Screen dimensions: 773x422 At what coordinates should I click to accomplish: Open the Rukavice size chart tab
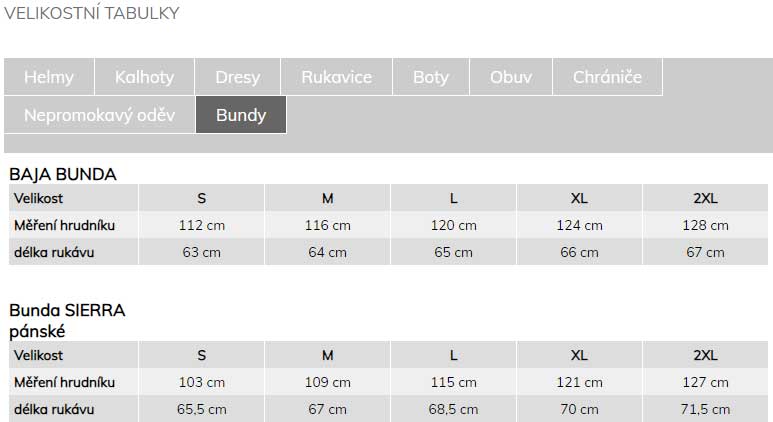[x=336, y=77]
